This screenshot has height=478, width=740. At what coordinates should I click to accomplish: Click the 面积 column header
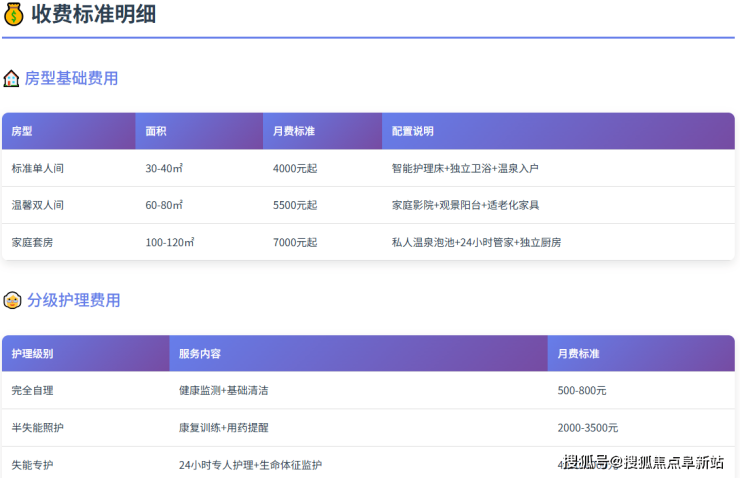pyautogui.click(x=156, y=131)
